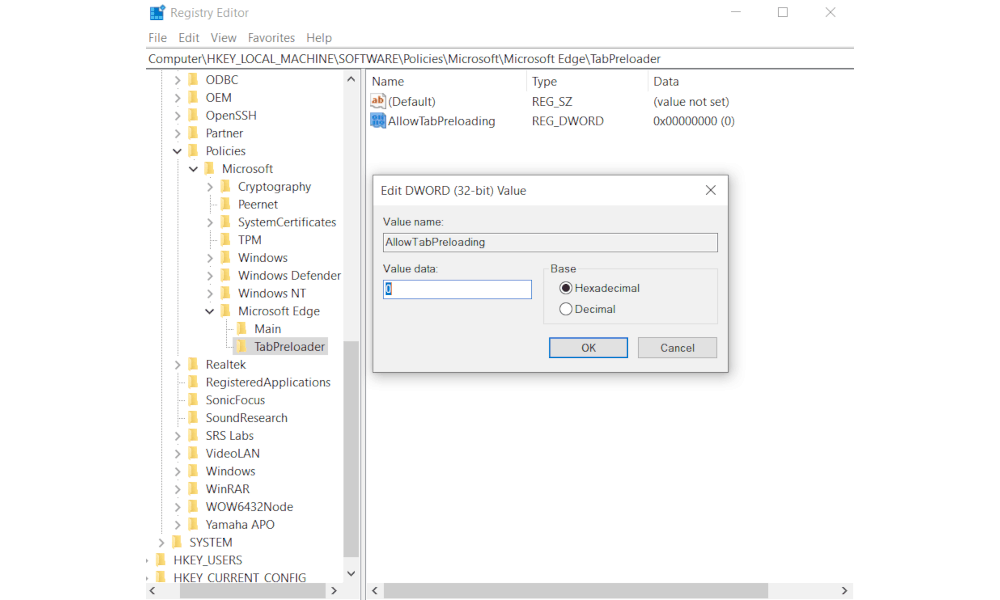Open the Favorites menu
The image size is (1000, 600).
[271, 38]
